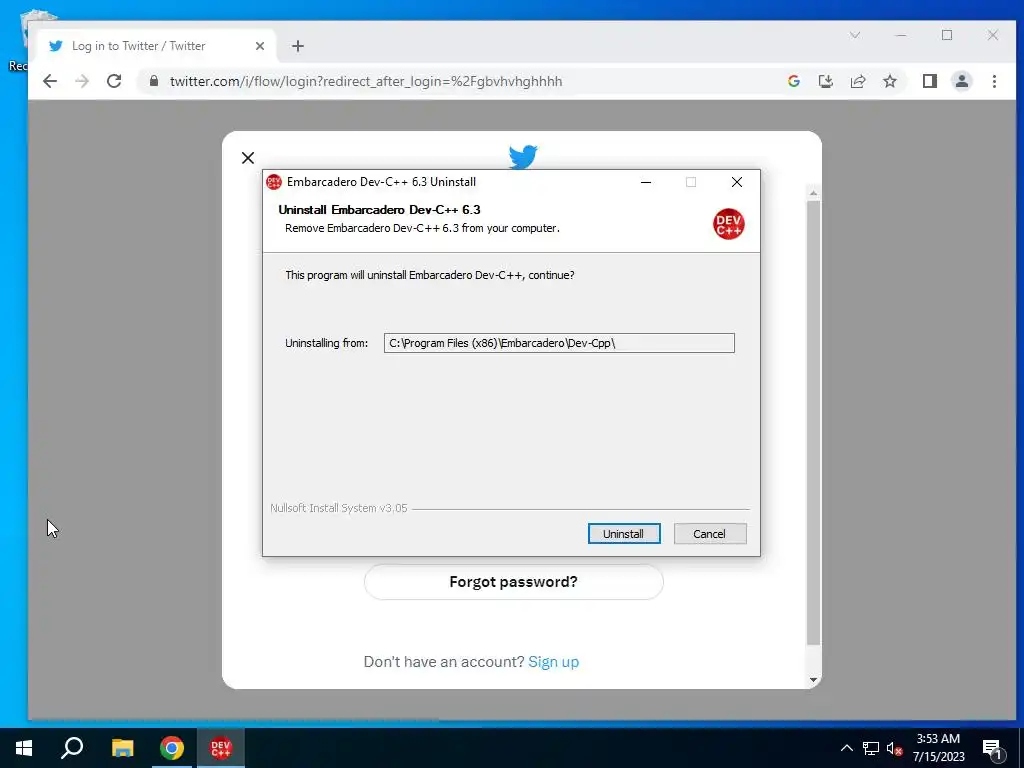Close the Dev-C++ Uninstall dialog
Image resolution: width=1024 pixels, height=768 pixels.
coord(737,182)
